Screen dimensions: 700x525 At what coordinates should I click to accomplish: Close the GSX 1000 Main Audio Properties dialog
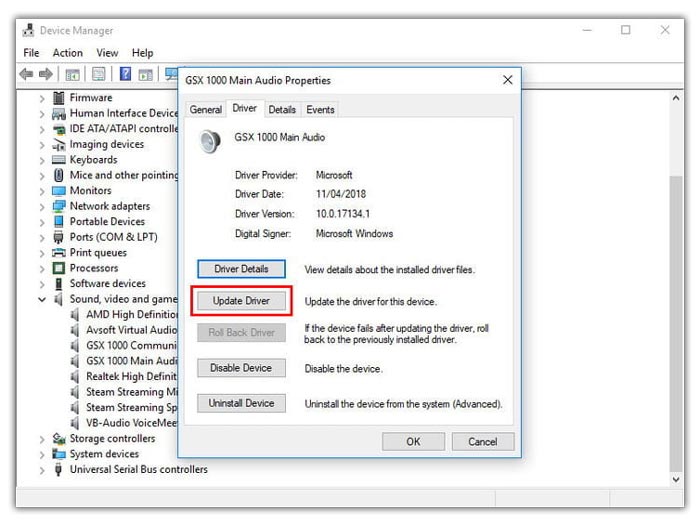pyautogui.click(x=508, y=80)
